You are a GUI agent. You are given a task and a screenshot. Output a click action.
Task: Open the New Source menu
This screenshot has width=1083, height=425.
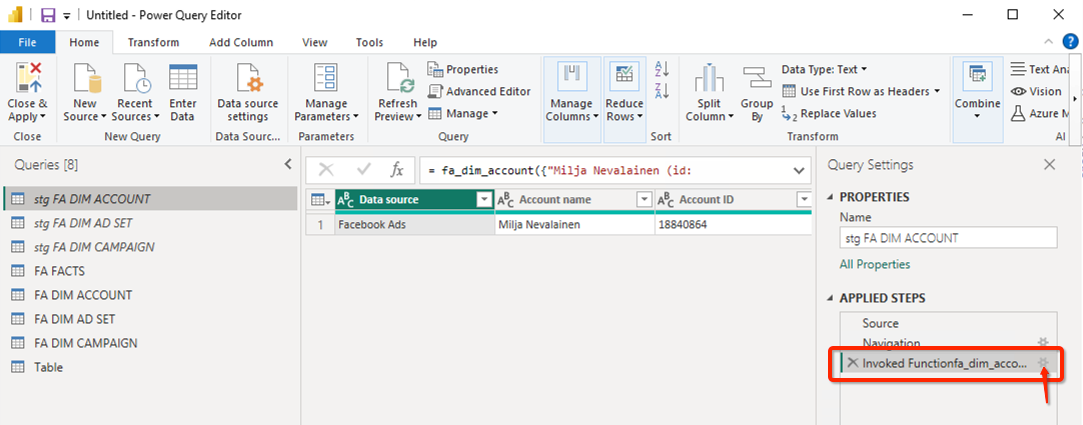85,92
